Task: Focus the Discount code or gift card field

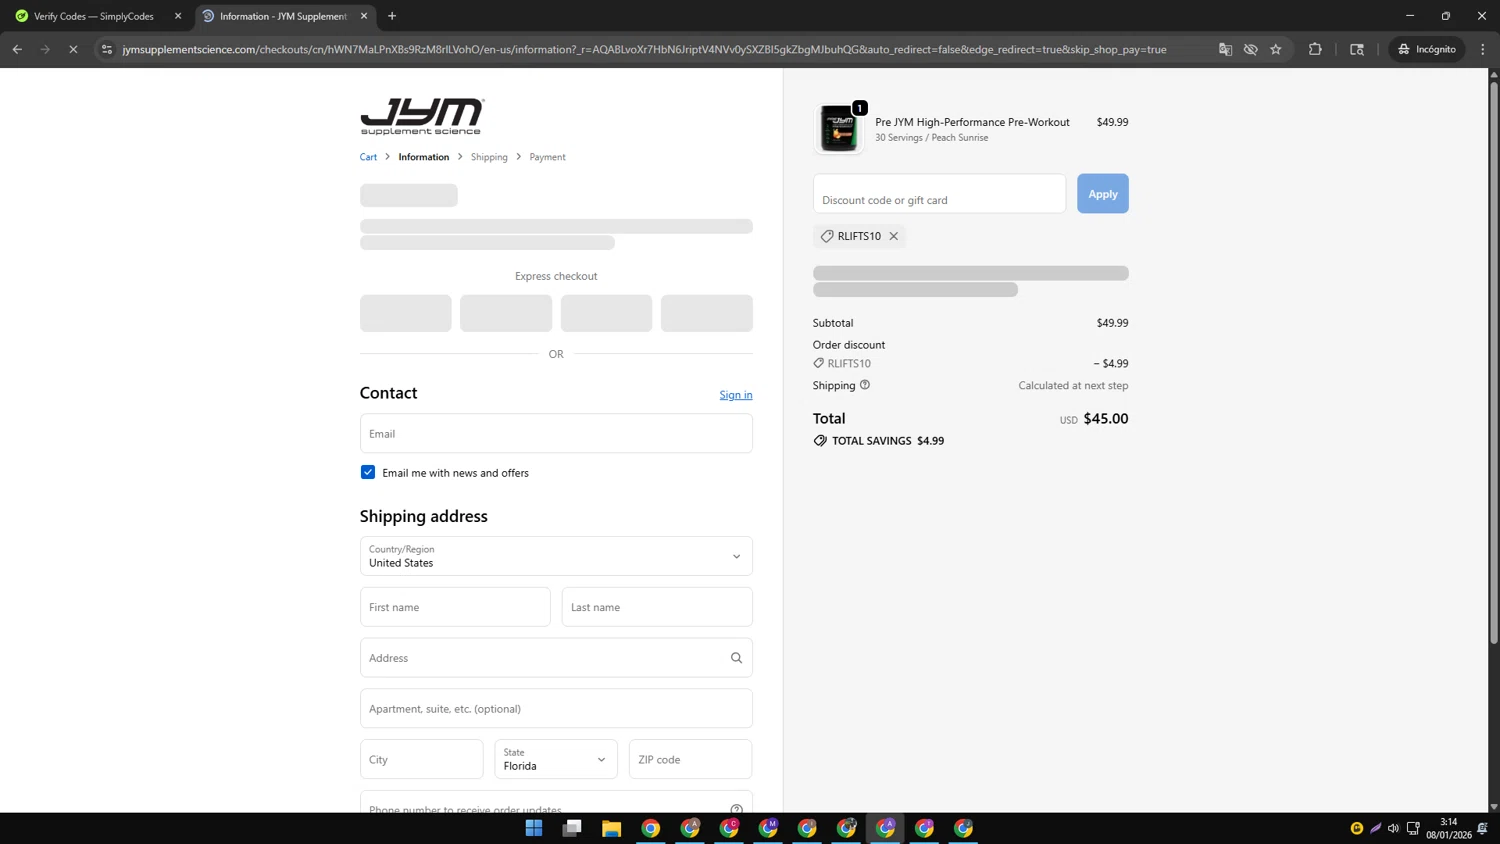Action: 939,194
